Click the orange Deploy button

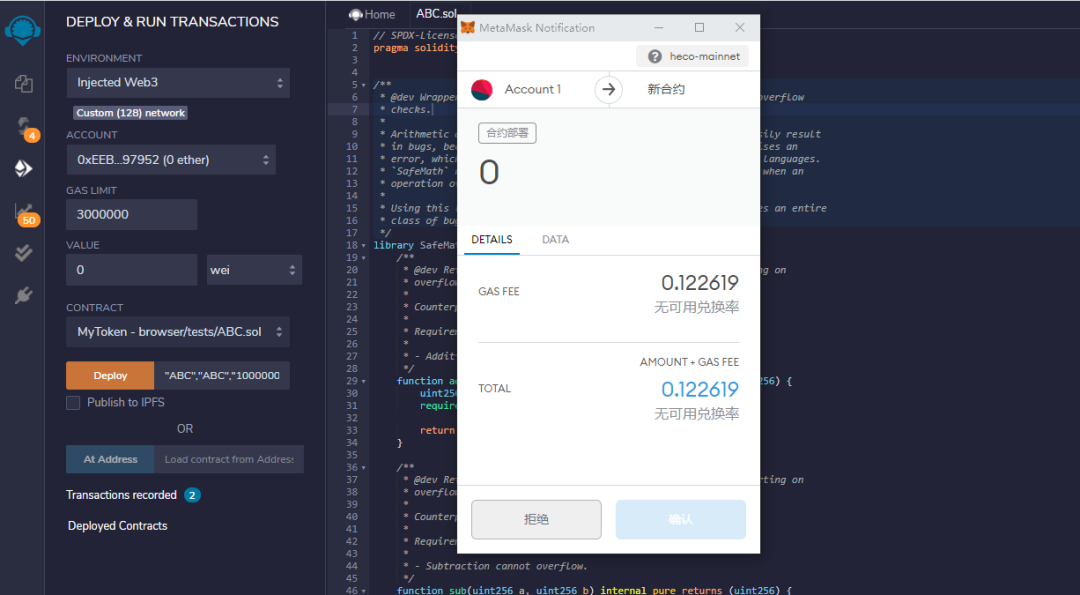[x=110, y=375]
